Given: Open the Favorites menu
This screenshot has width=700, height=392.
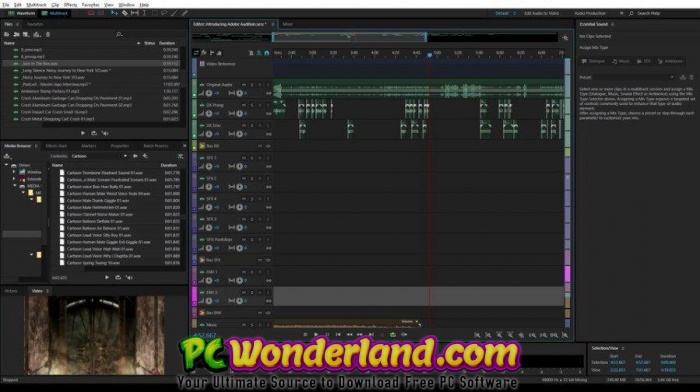Looking at the screenshot, I should pos(91,4).
